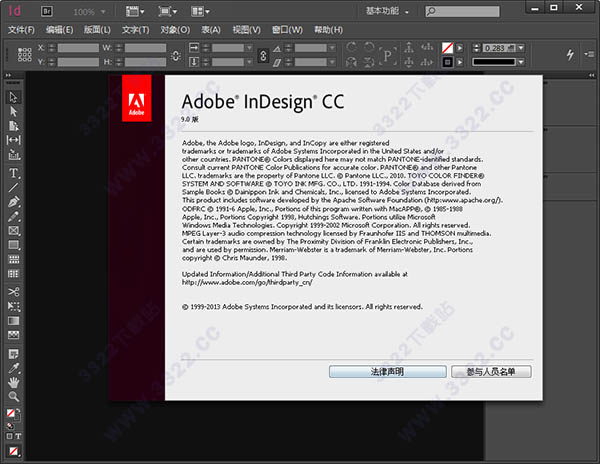
Task: Toggle formatting affects text button
Action: click(18, 436)
